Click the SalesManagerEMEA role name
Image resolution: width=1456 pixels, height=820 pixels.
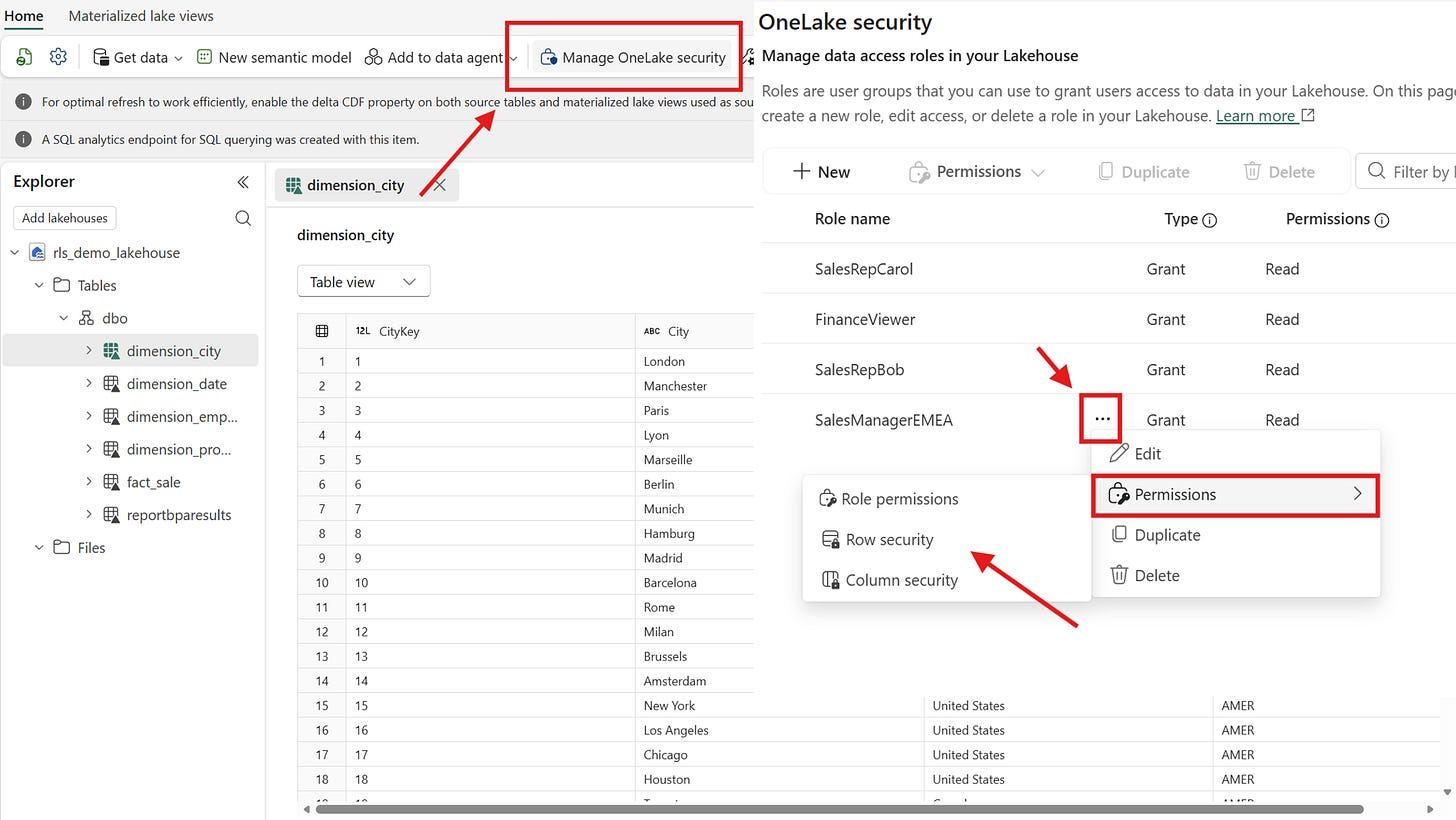pyautogui.click(x=884, y=420)
